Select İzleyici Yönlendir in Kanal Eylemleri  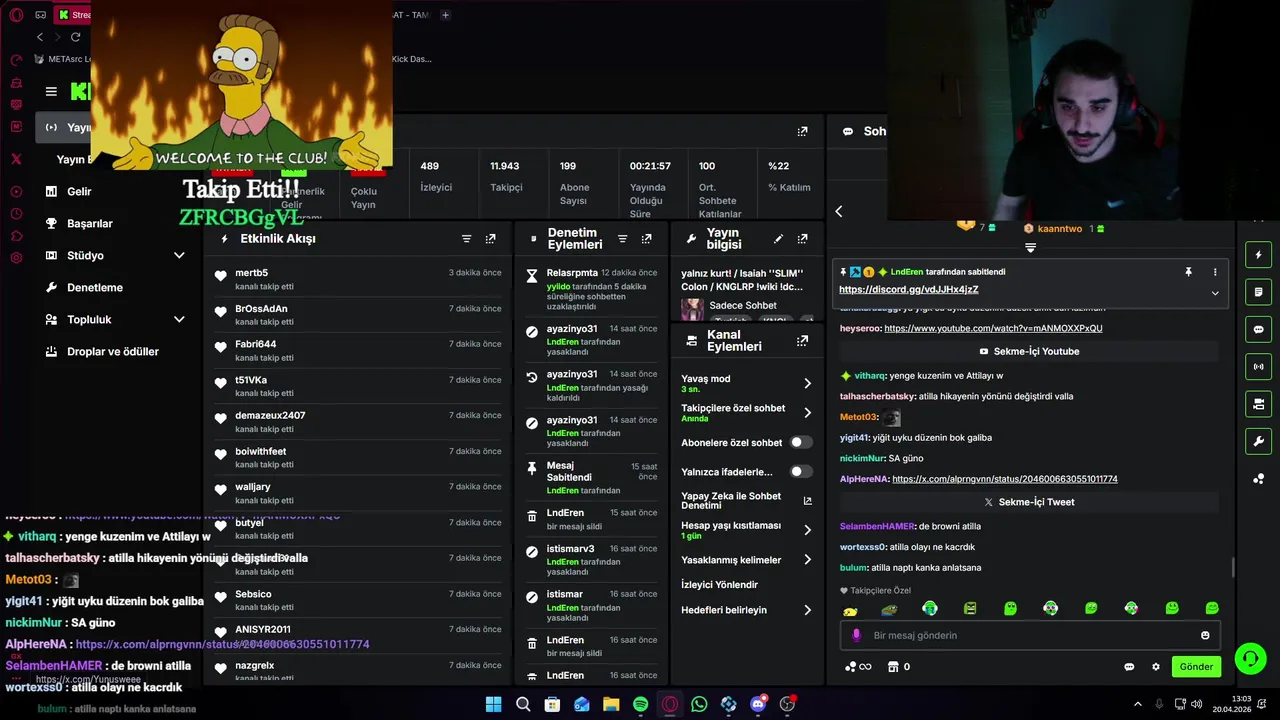coord(720,585)
